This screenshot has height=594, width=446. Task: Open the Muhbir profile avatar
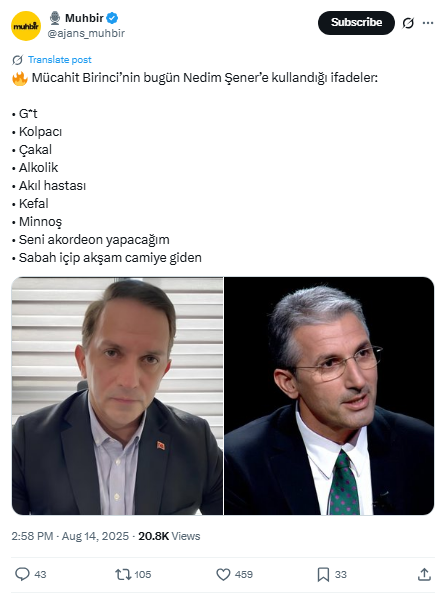[26, 26]
